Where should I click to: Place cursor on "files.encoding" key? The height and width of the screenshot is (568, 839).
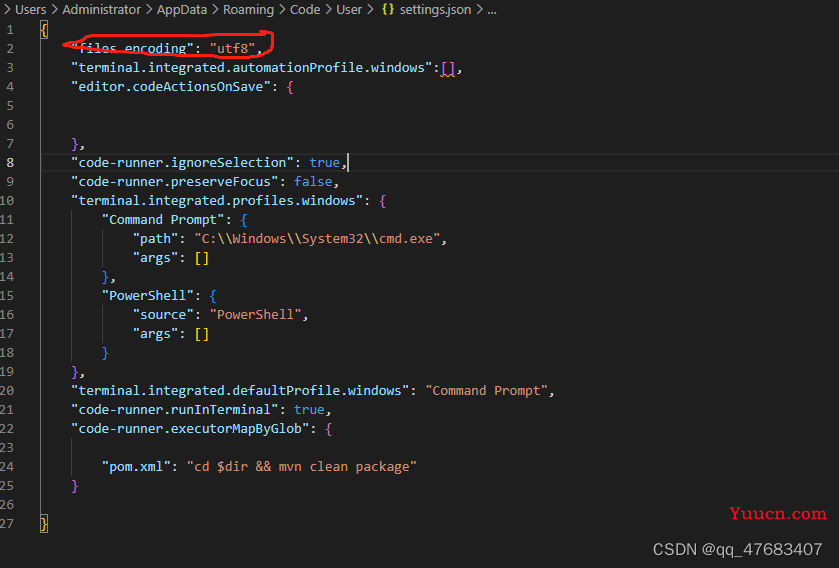(x=132, y=49)
